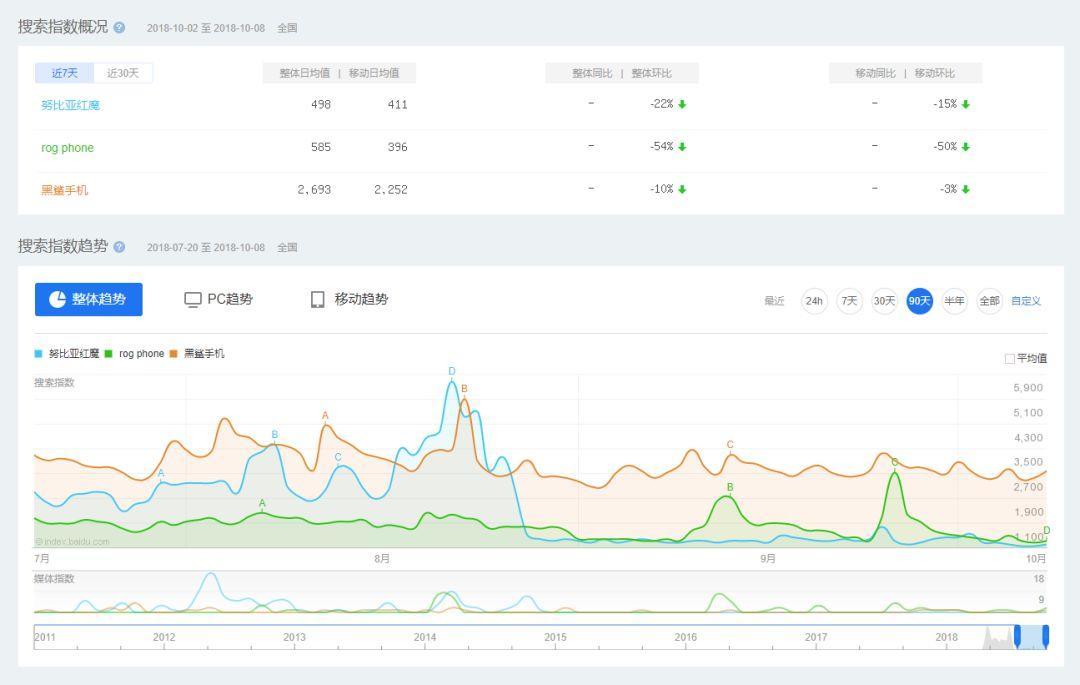Select the 全部 time range
The width and height of the screenshot is (1080, 685).
coord(989,301)
